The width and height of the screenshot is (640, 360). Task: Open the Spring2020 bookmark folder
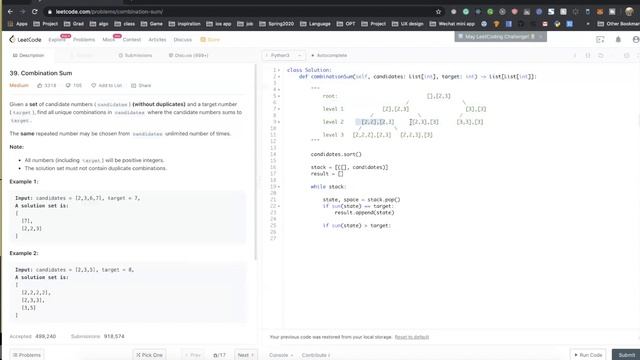(x=277, y=24)
